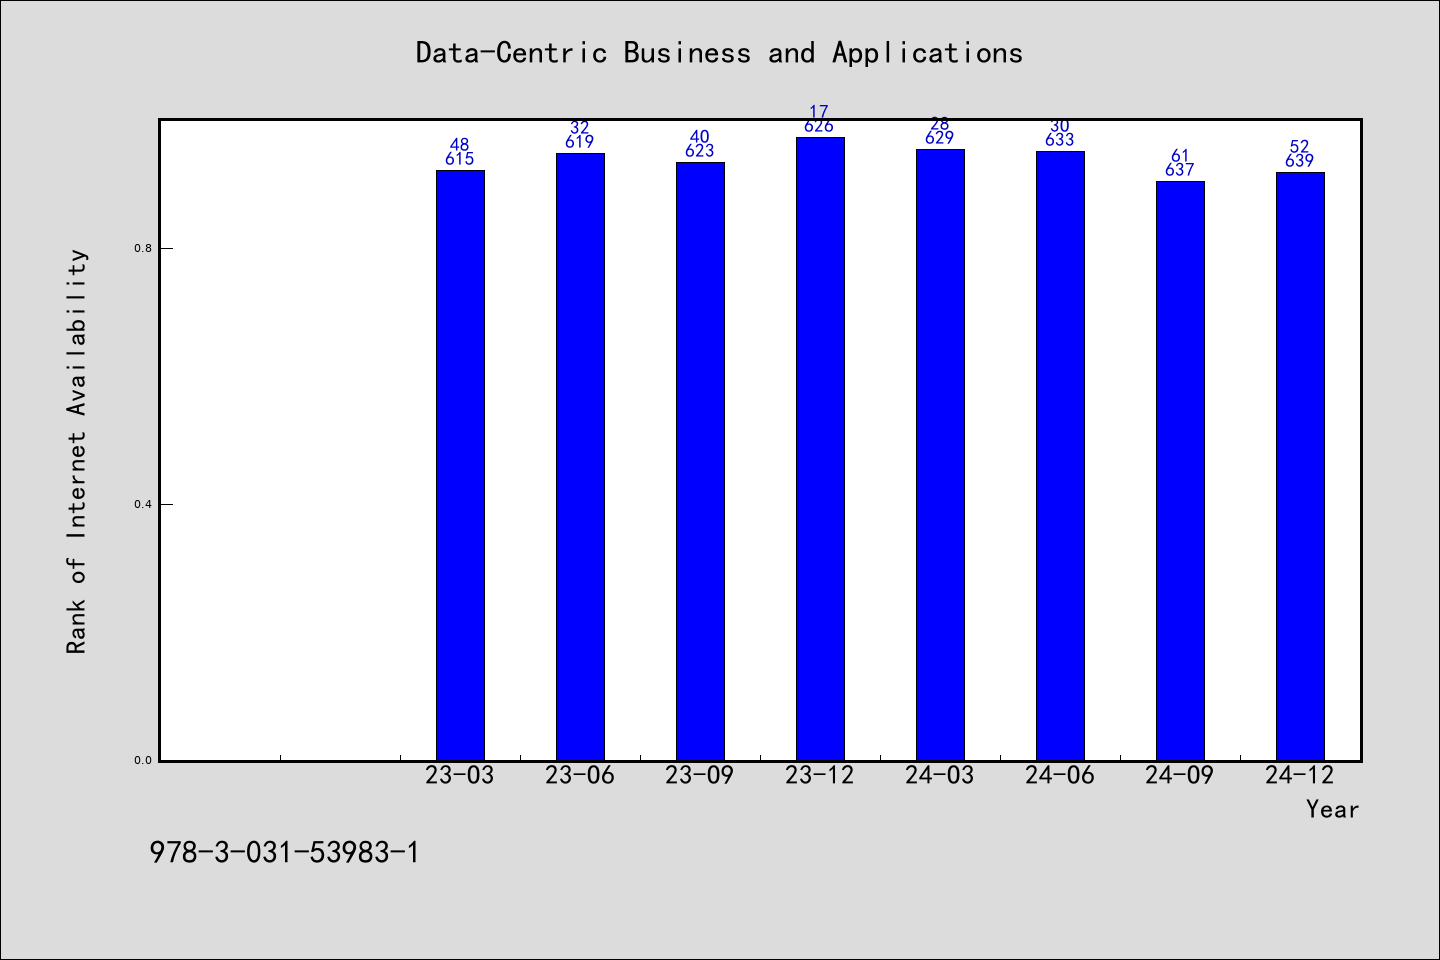Click the x-axis tick label 24-09
The height and width of the screenshot is (960, 1440).
(x=1180, y=775)
